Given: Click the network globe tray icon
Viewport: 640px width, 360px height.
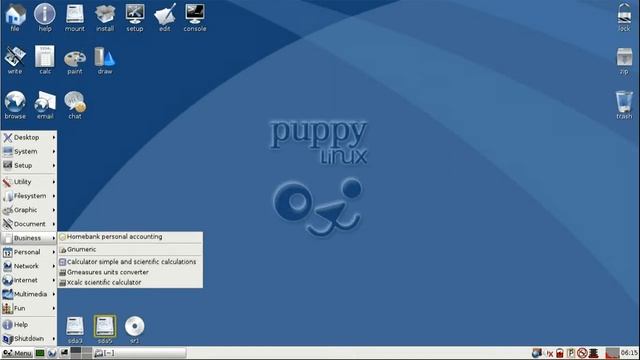Looking at the screenshot, I should [x=537, y=353].
